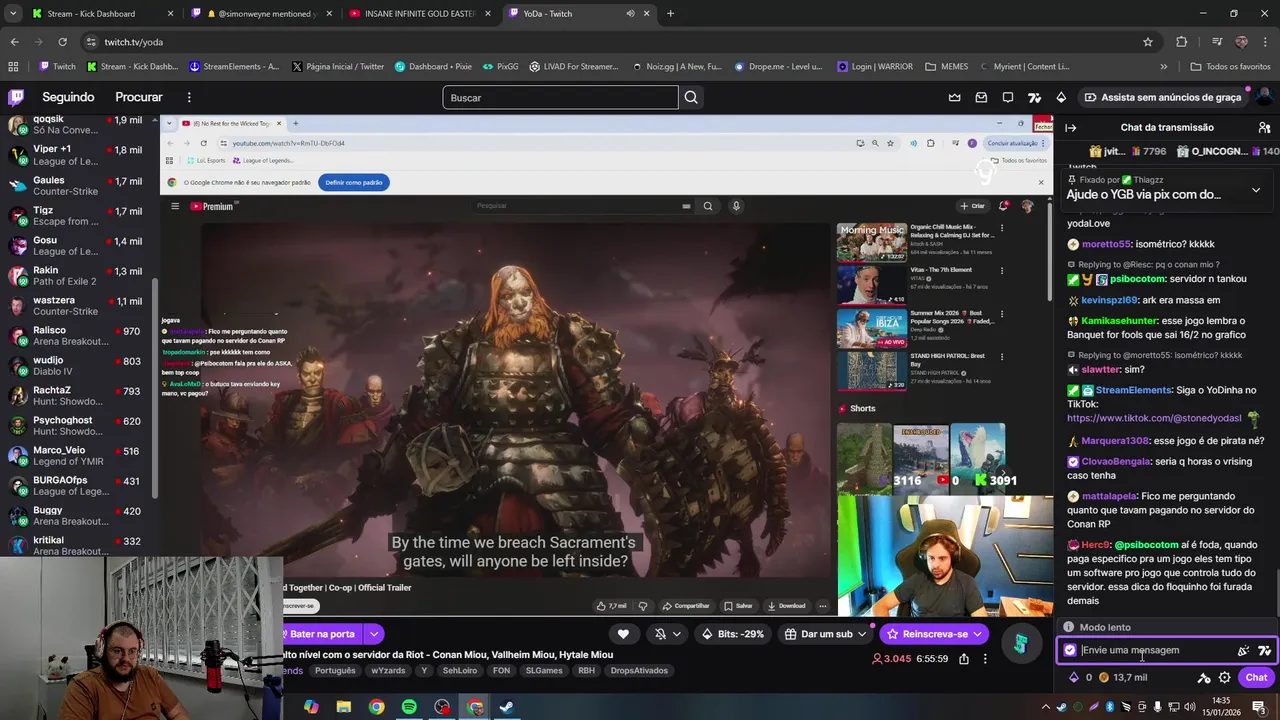This screenshot has height=720, width=1280.
Task: Open Spotify from the taskbar
Action: pos(409,707)
